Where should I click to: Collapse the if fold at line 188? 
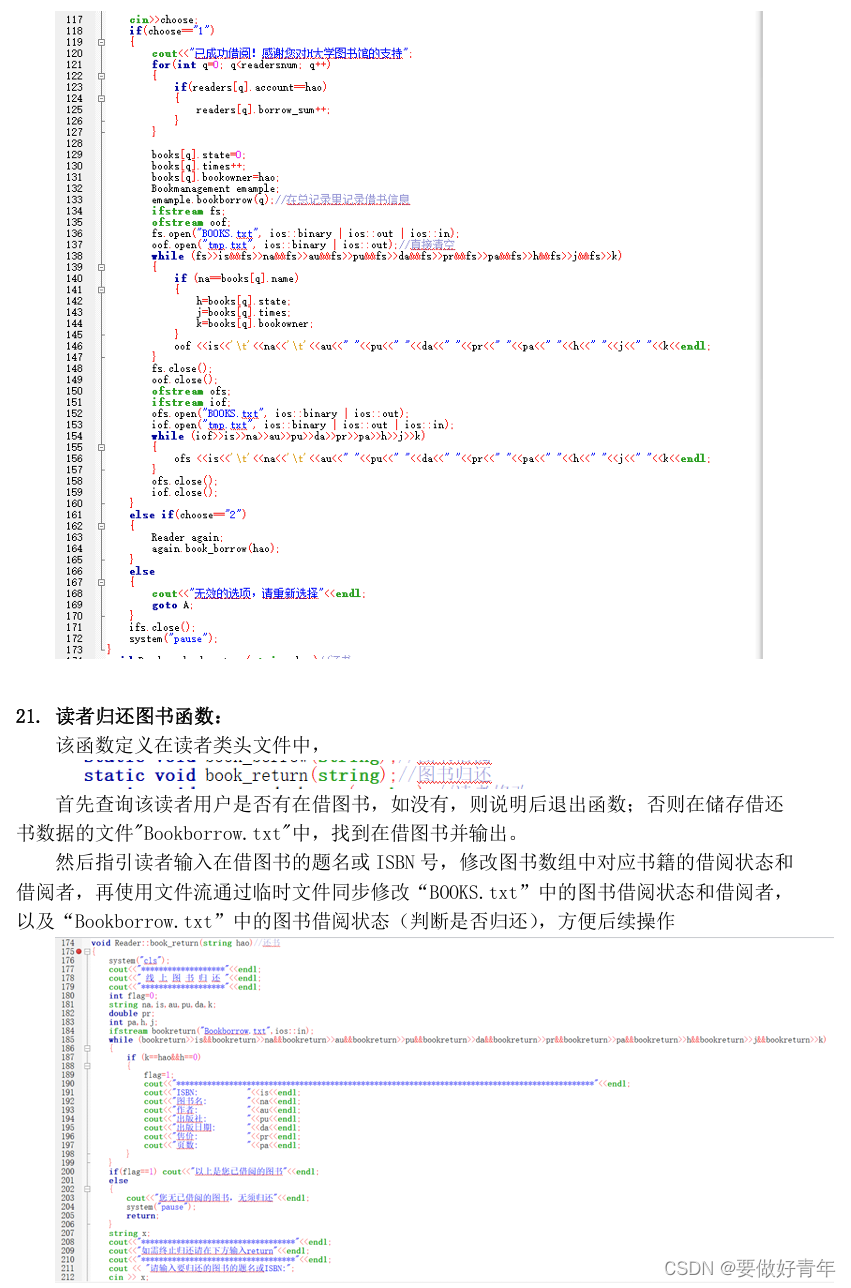point(86,1066)
